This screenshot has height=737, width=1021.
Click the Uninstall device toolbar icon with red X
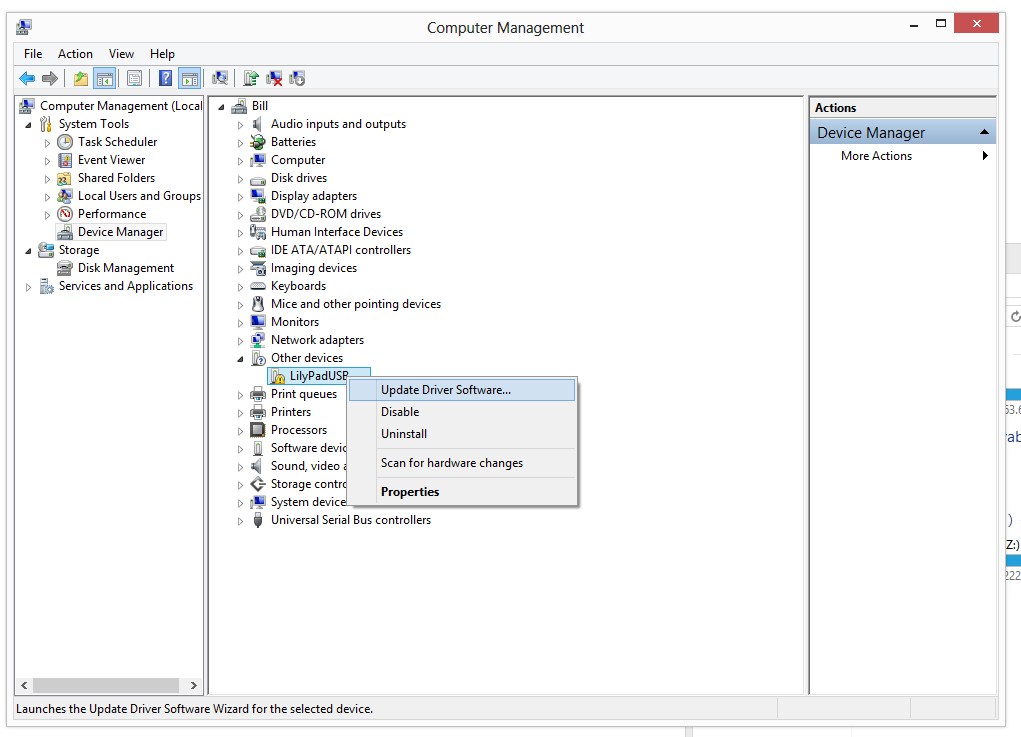[274, 79]
